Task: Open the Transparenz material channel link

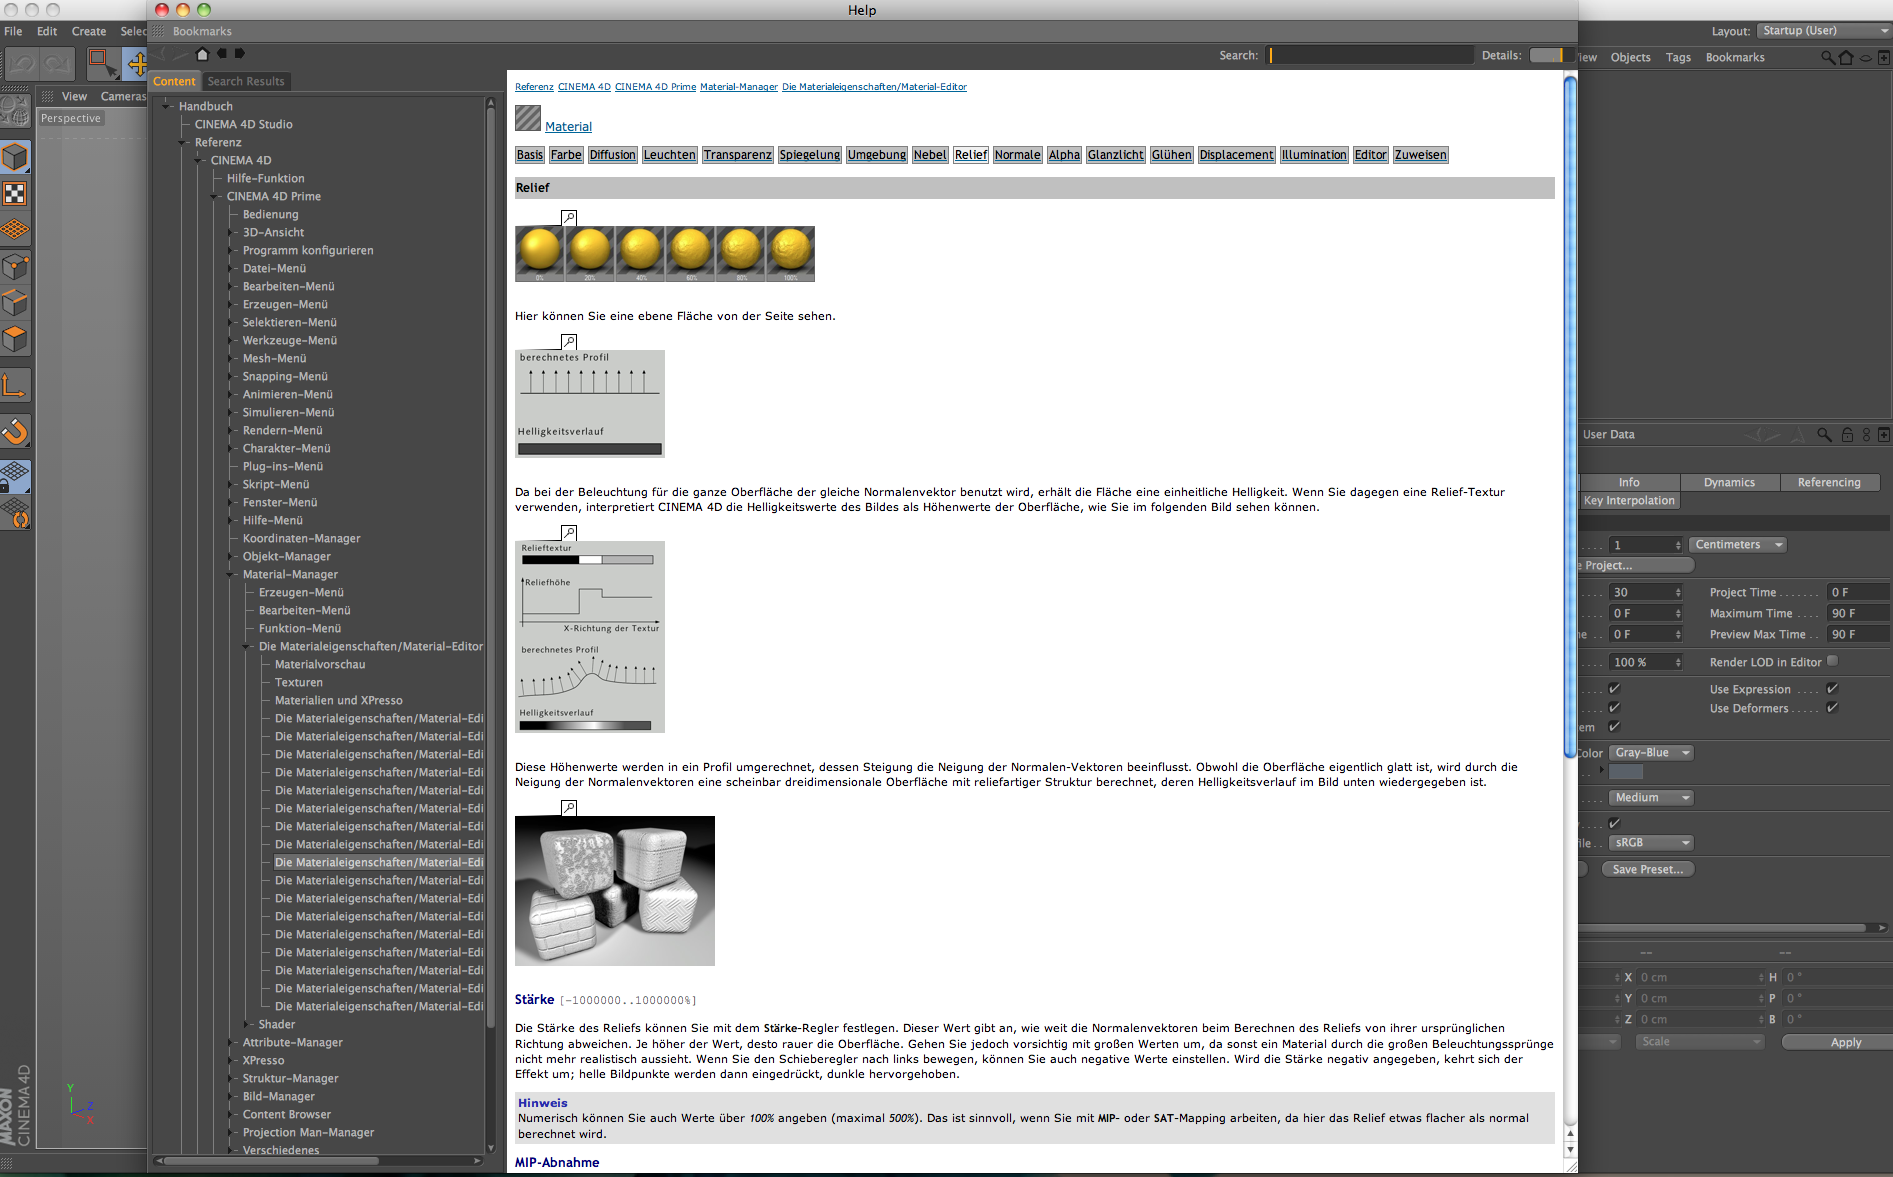Action: point(737,155)
